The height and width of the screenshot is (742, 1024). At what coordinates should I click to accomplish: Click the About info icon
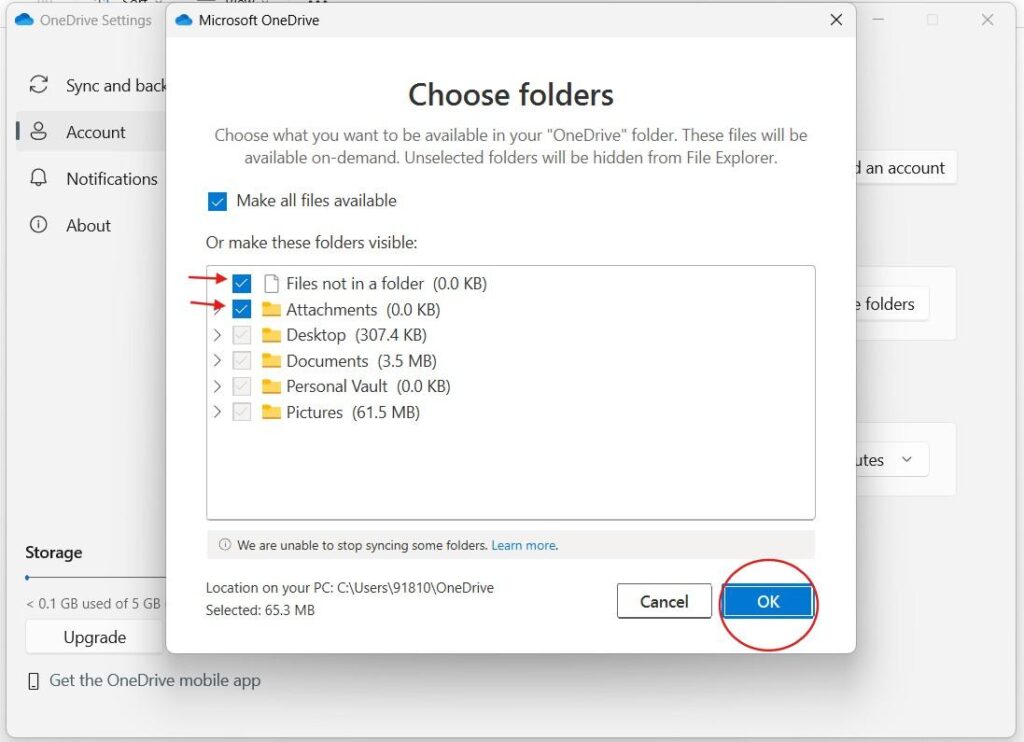pyautogui.click(x=39, y=225)
